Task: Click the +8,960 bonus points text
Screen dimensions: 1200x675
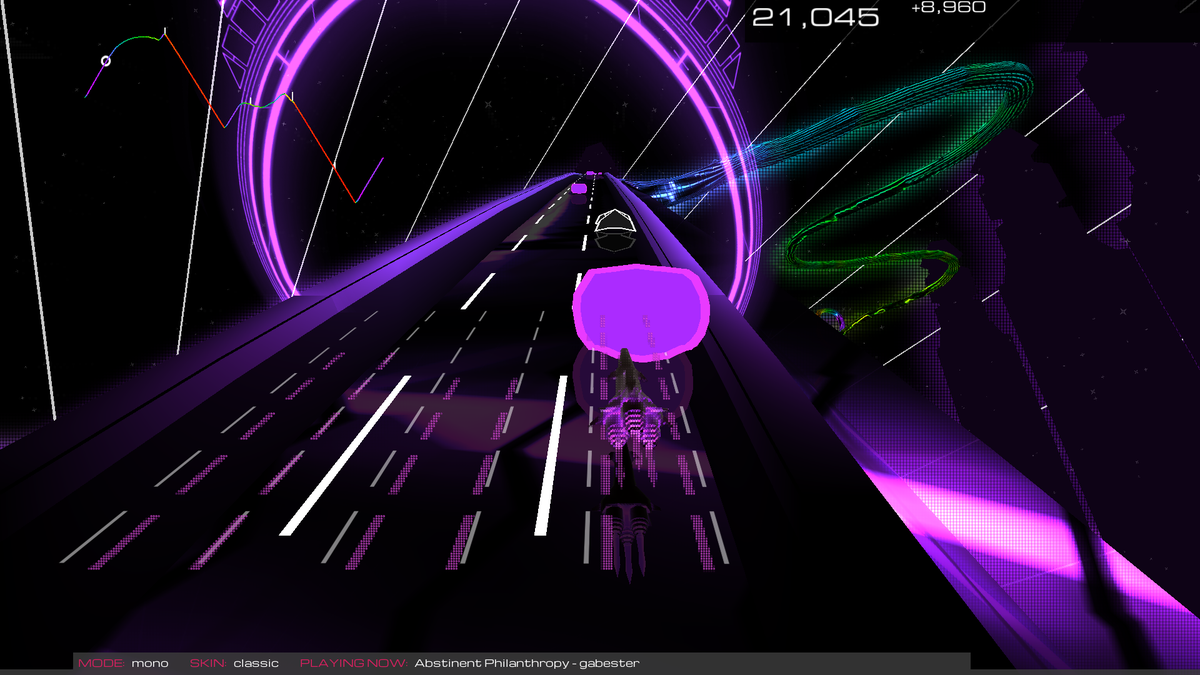Action: point(948,8)
